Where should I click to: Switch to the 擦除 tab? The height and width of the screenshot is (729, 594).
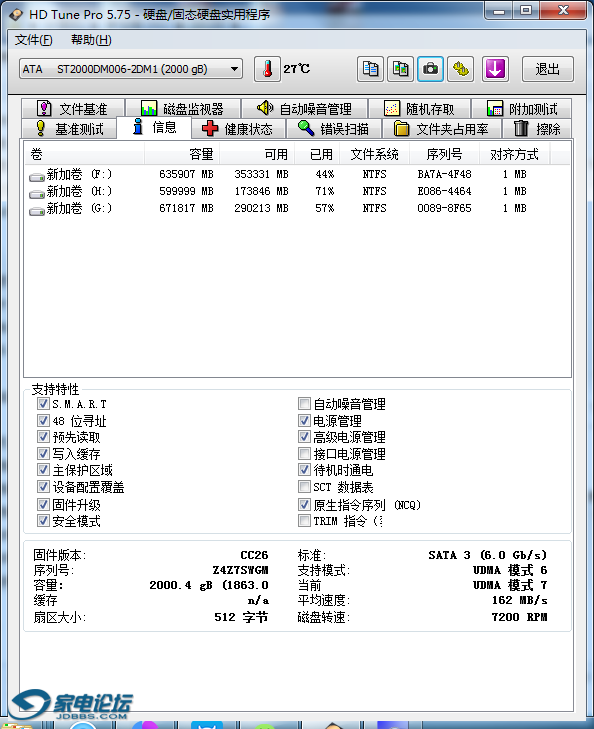click(x=537, y=129)
